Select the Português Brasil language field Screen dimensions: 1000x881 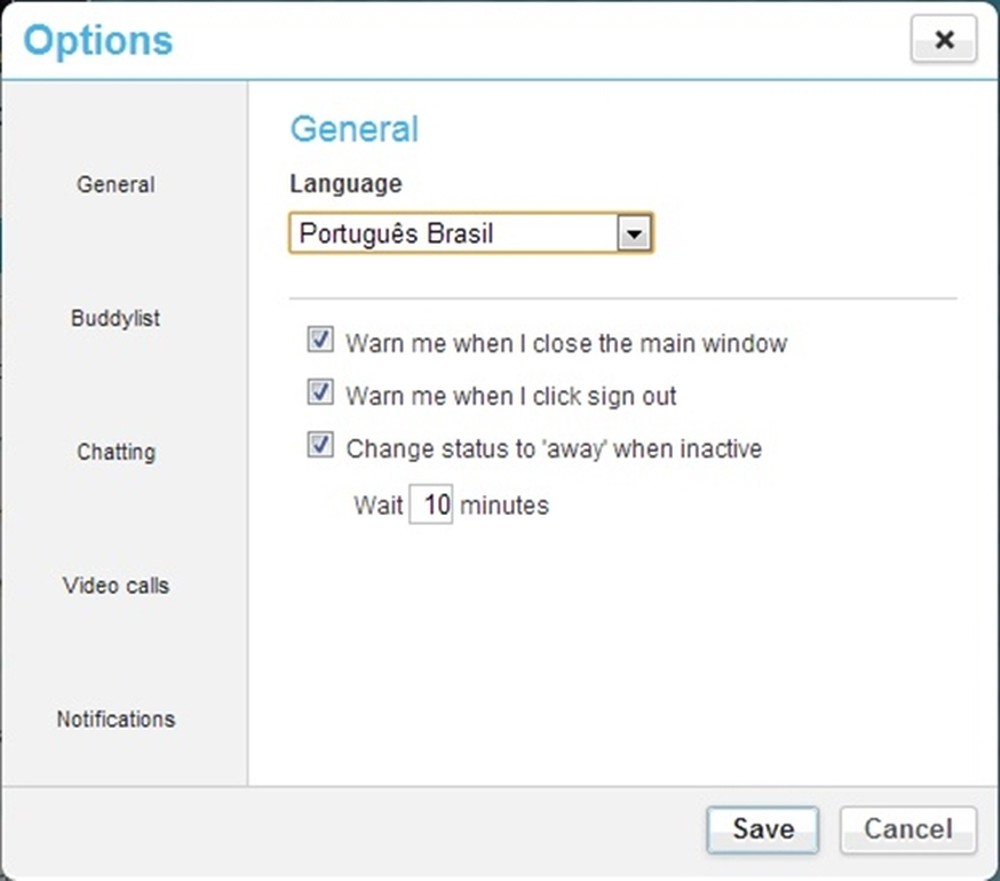450,233
